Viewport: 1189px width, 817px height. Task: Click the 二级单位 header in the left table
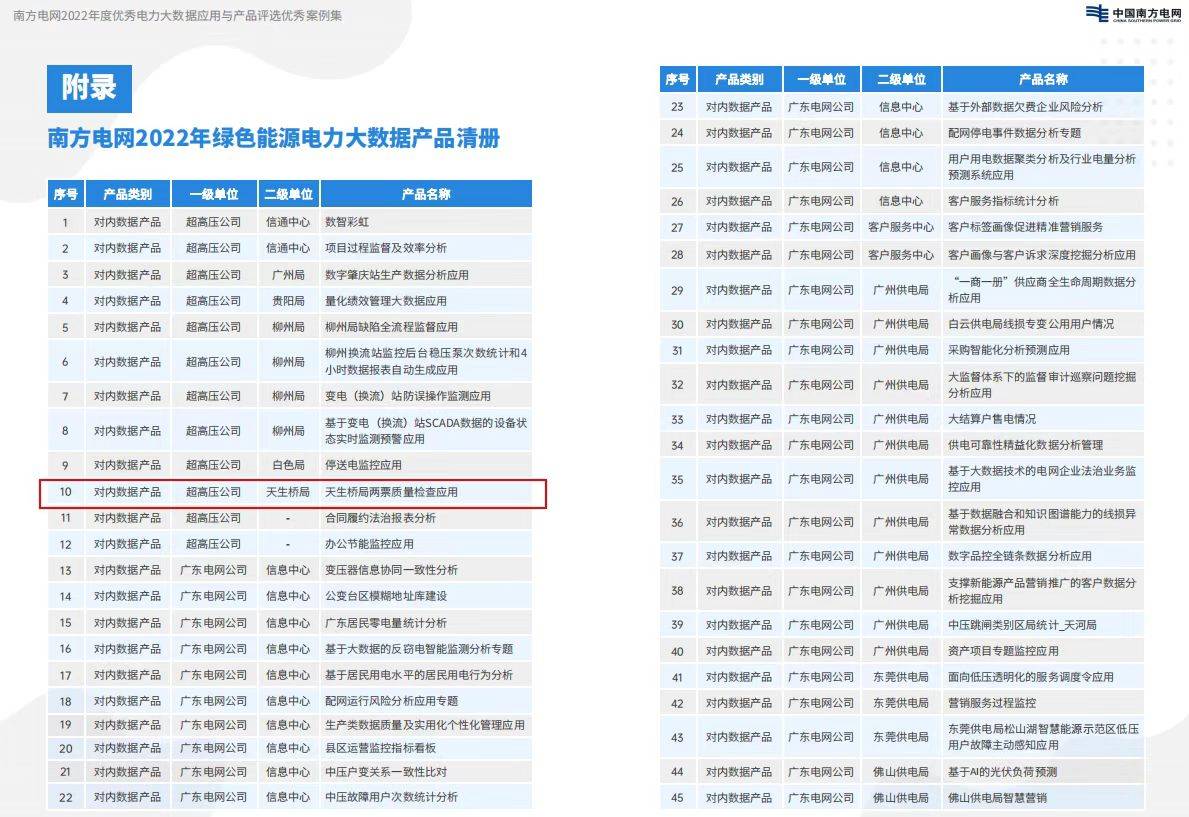coord(288,194)
